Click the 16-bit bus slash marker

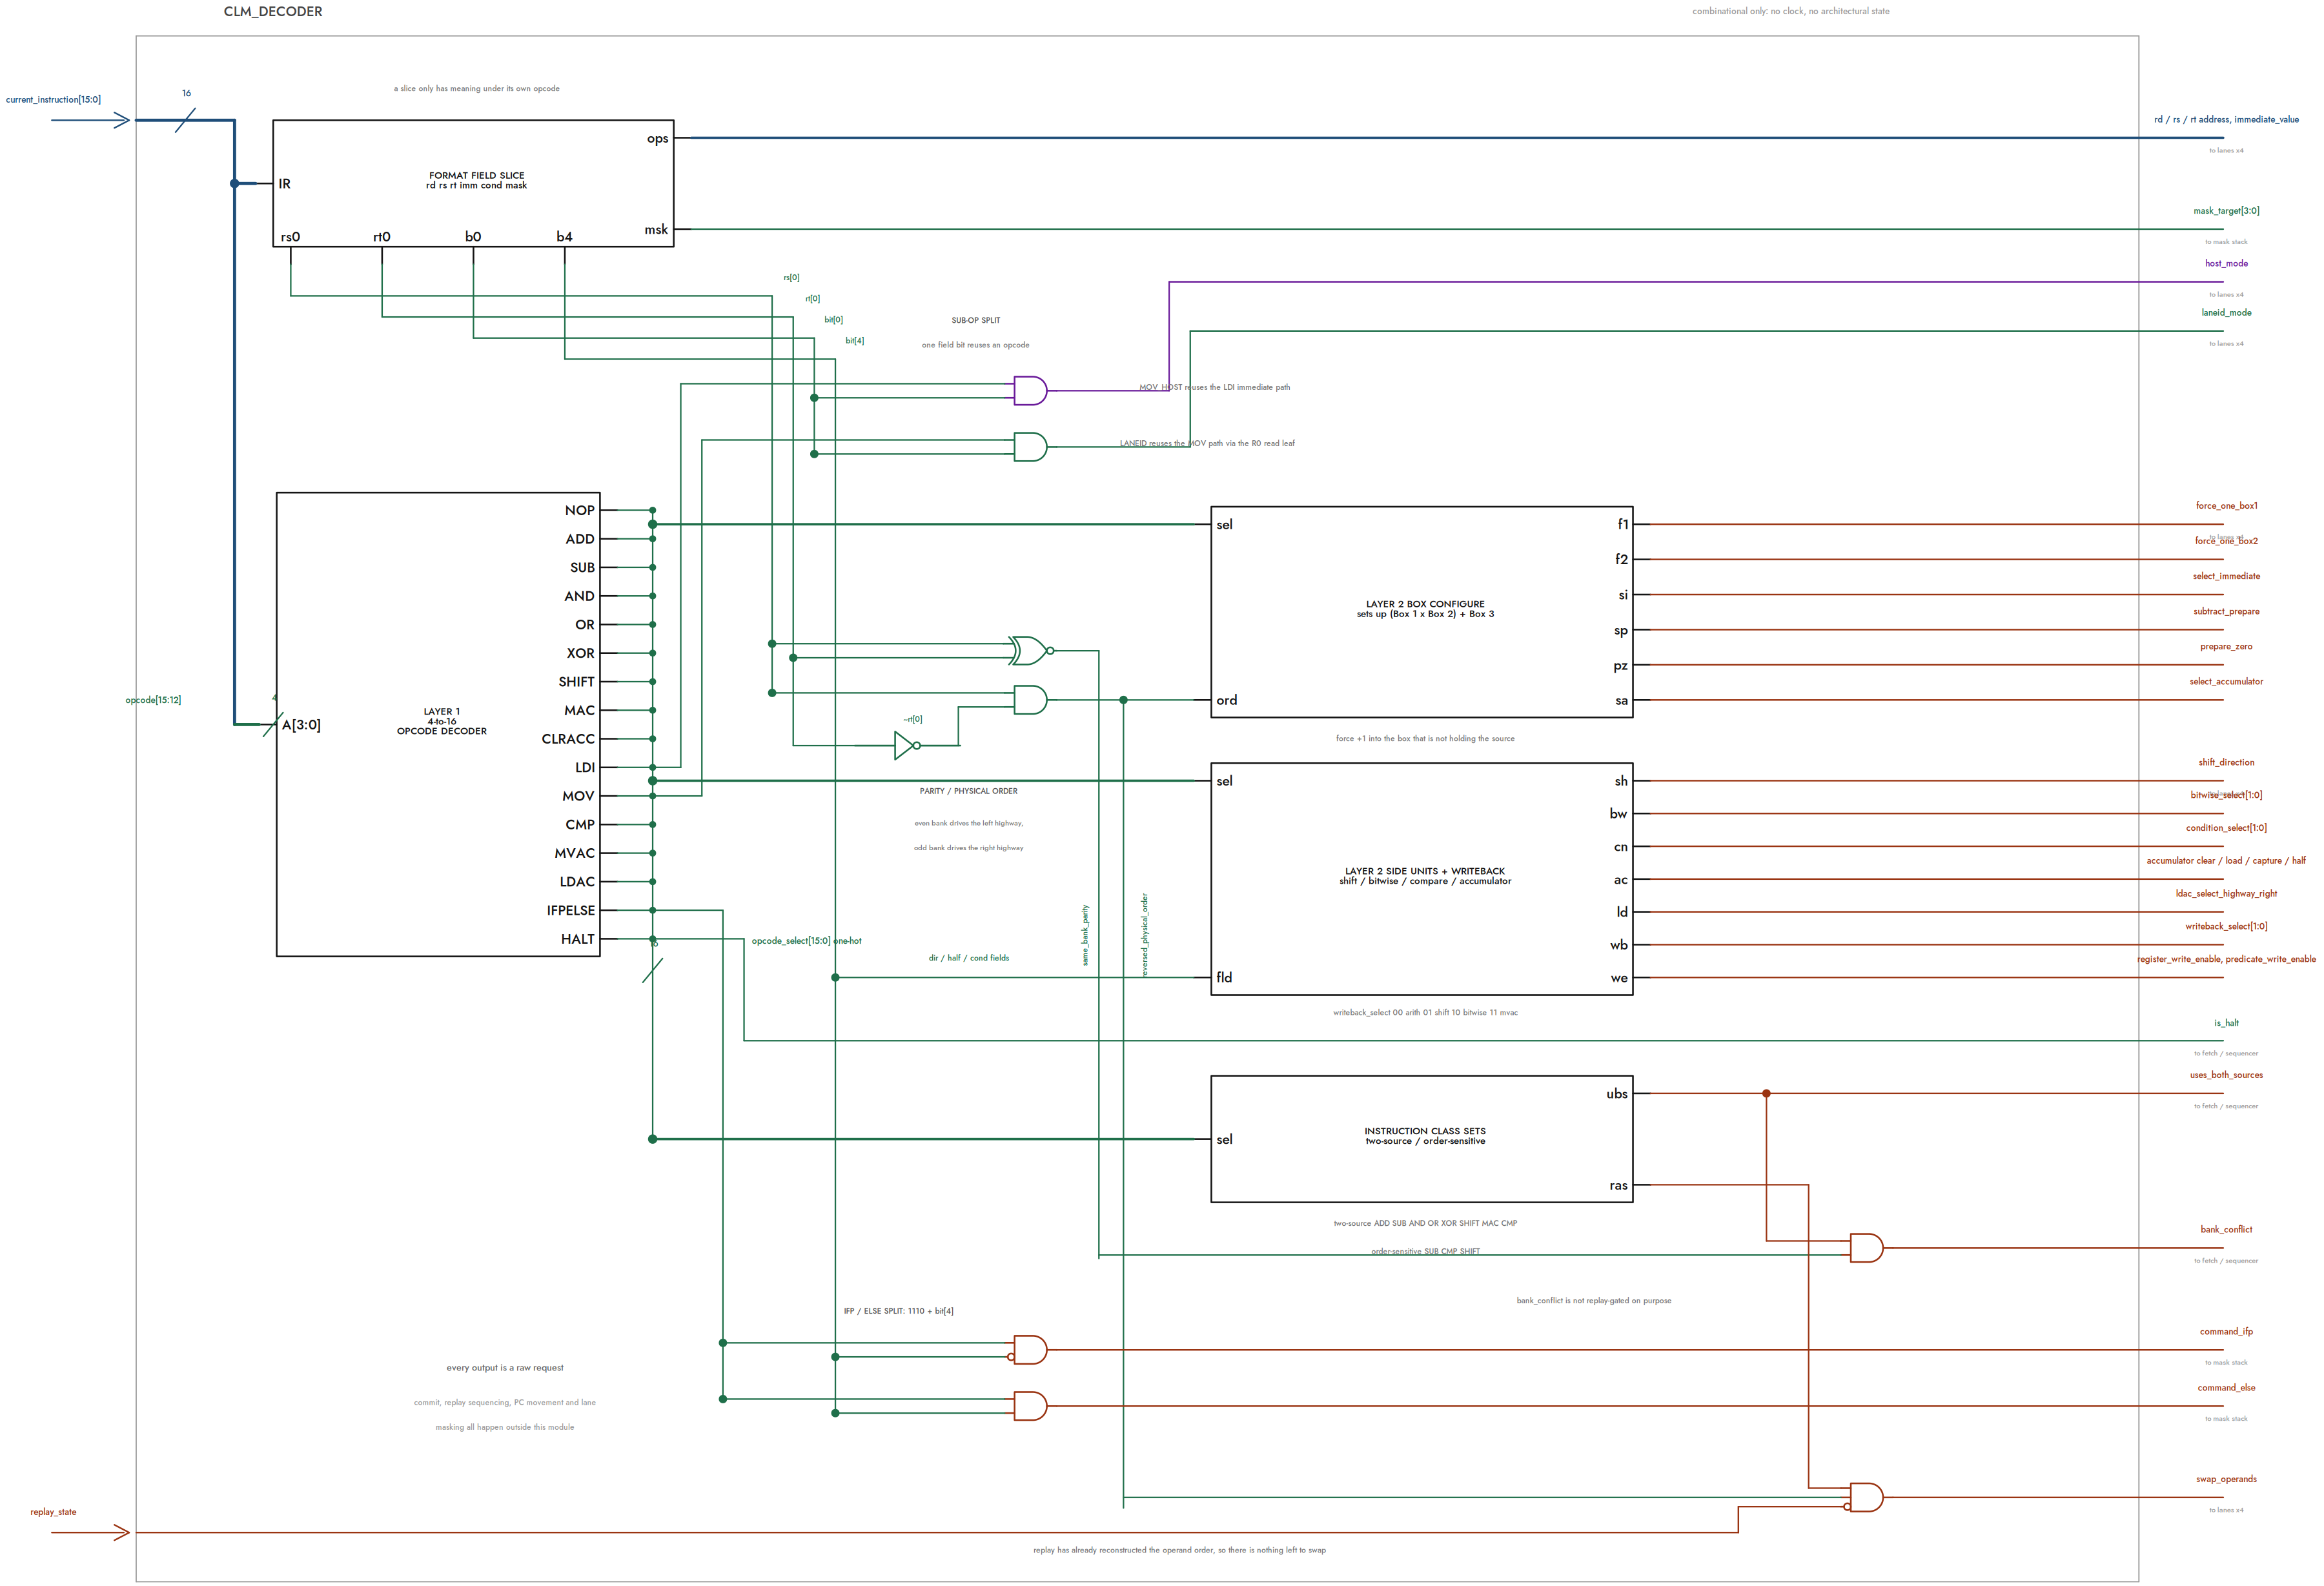pyautogui.click(x=185, y=120)
